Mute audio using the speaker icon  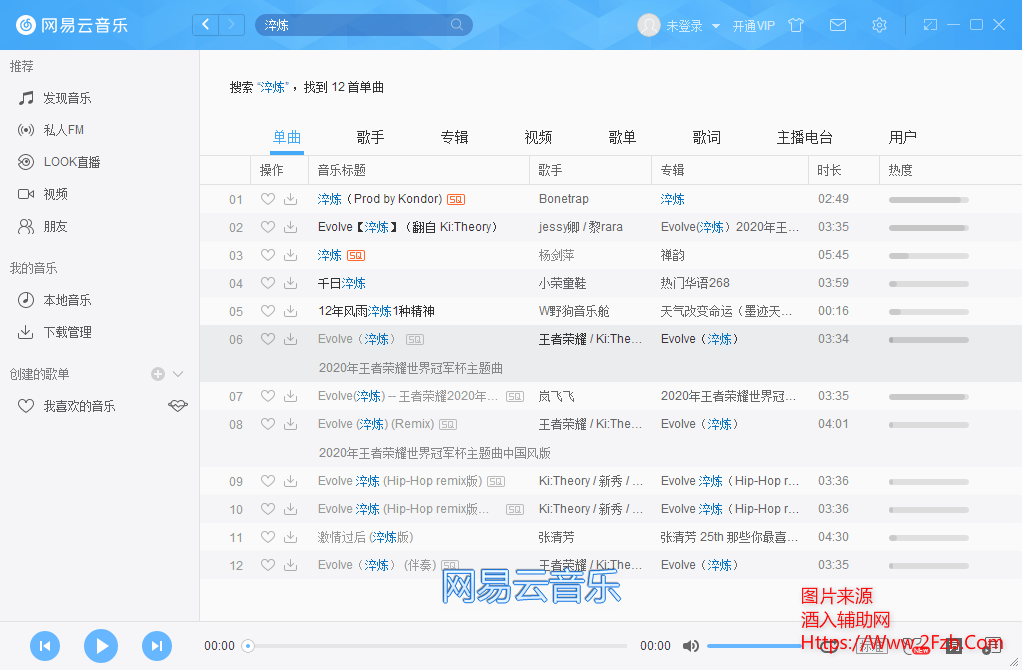(690, 646)
